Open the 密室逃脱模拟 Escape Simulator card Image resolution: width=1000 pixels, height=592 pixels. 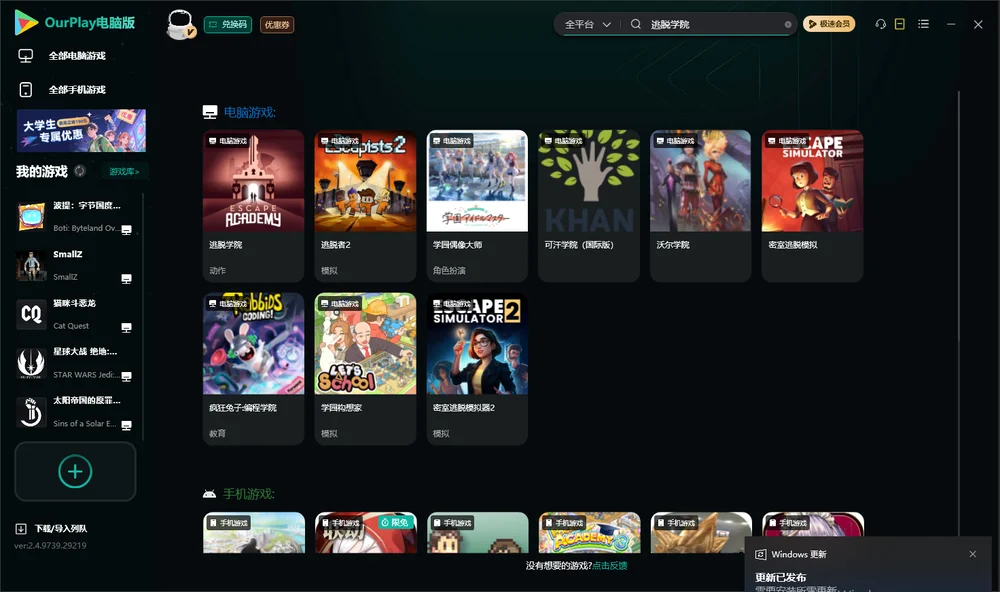812,205
